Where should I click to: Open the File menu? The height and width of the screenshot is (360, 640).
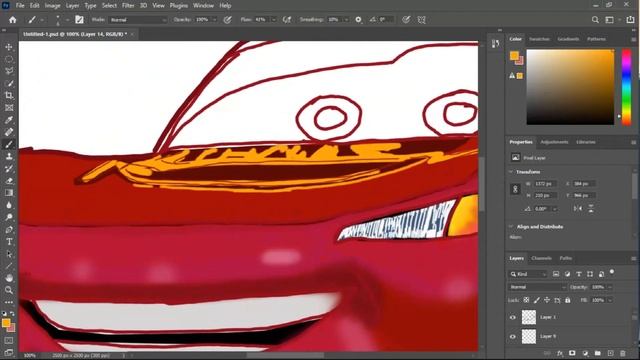pyautogui.click(x=20, y=6)
